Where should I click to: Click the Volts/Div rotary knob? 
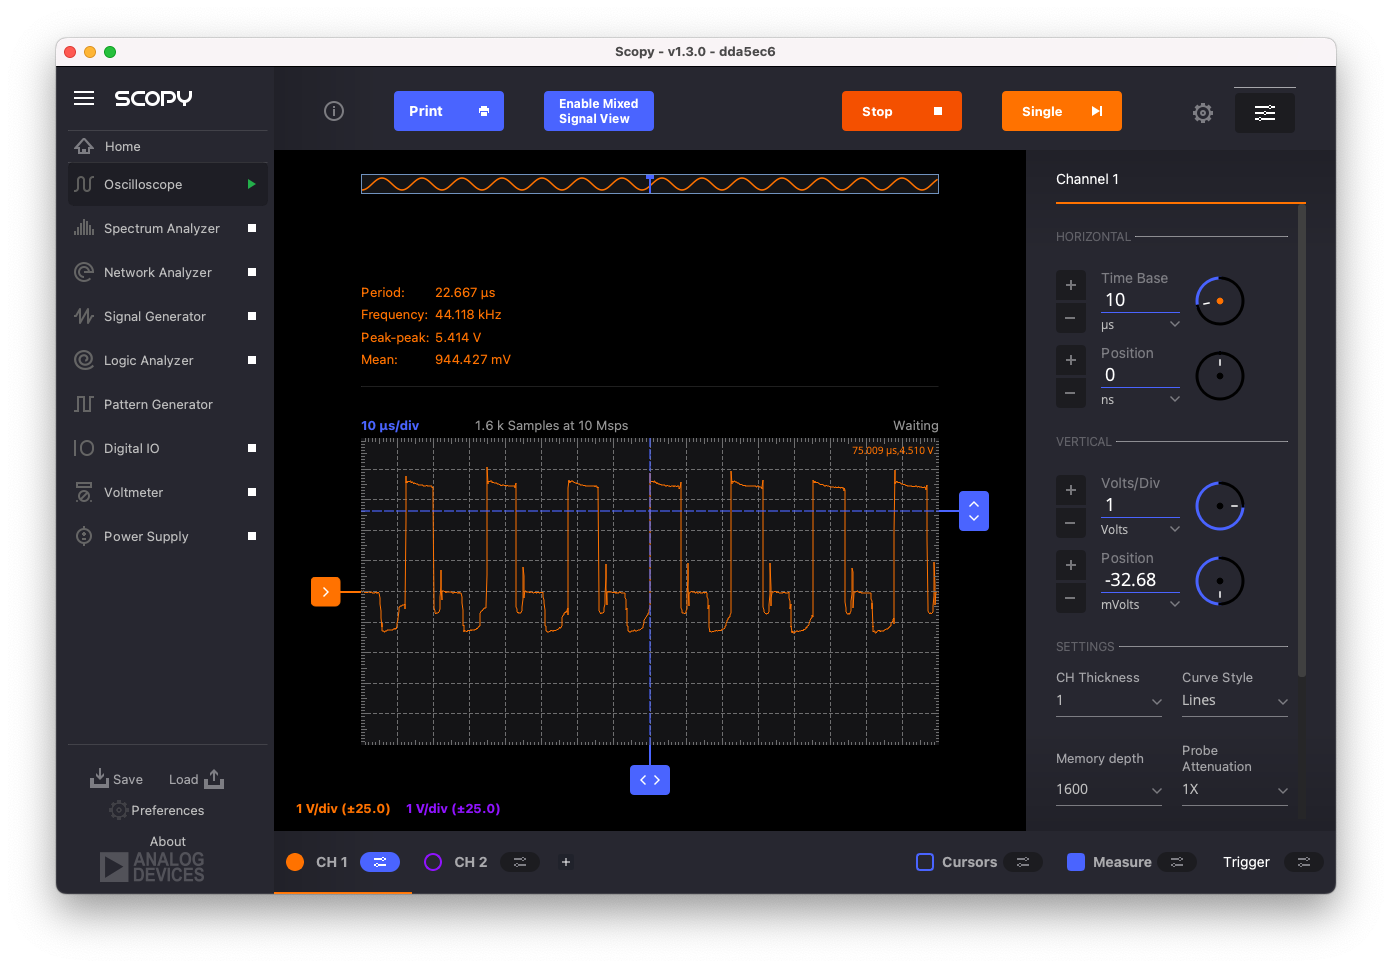click(1220, 506)
